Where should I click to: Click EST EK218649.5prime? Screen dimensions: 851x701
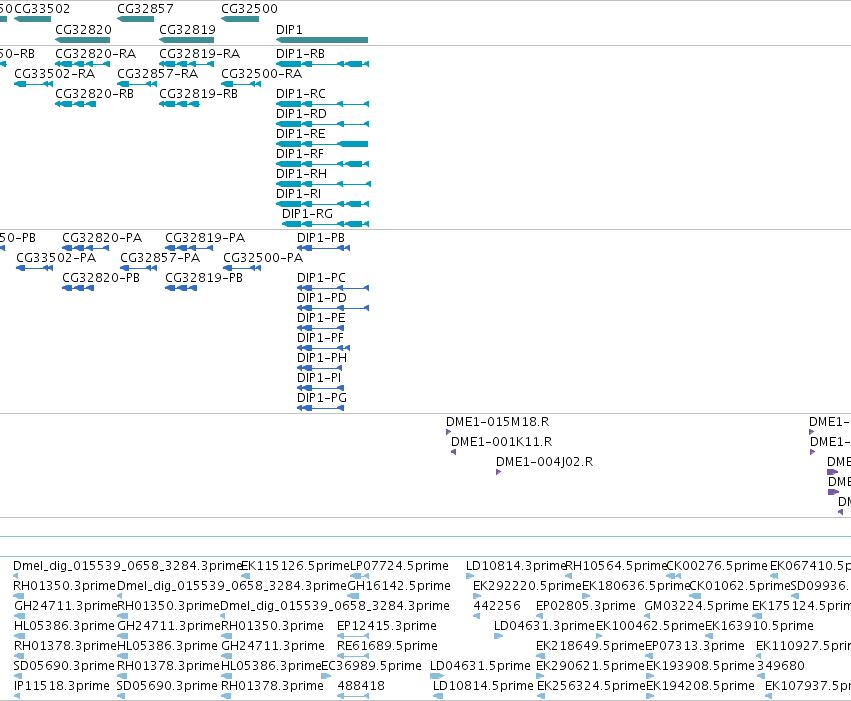(541, 656)
